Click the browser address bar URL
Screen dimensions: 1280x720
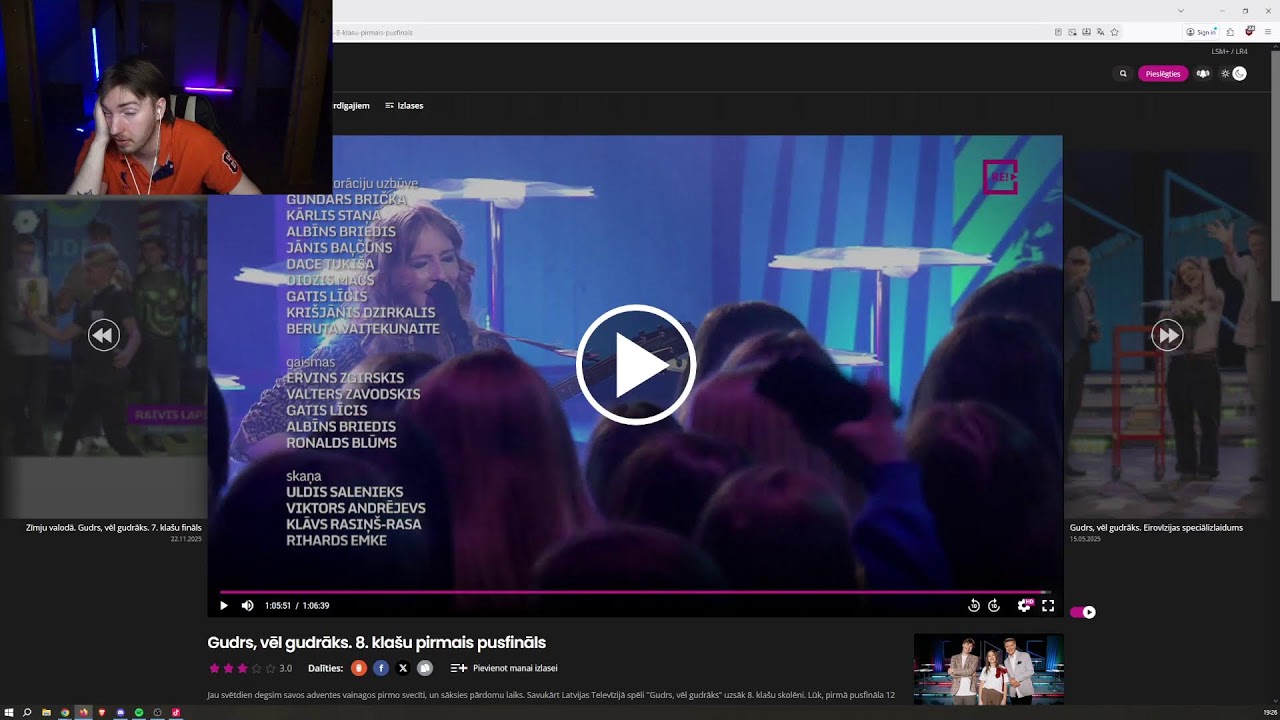coord(374,32)
